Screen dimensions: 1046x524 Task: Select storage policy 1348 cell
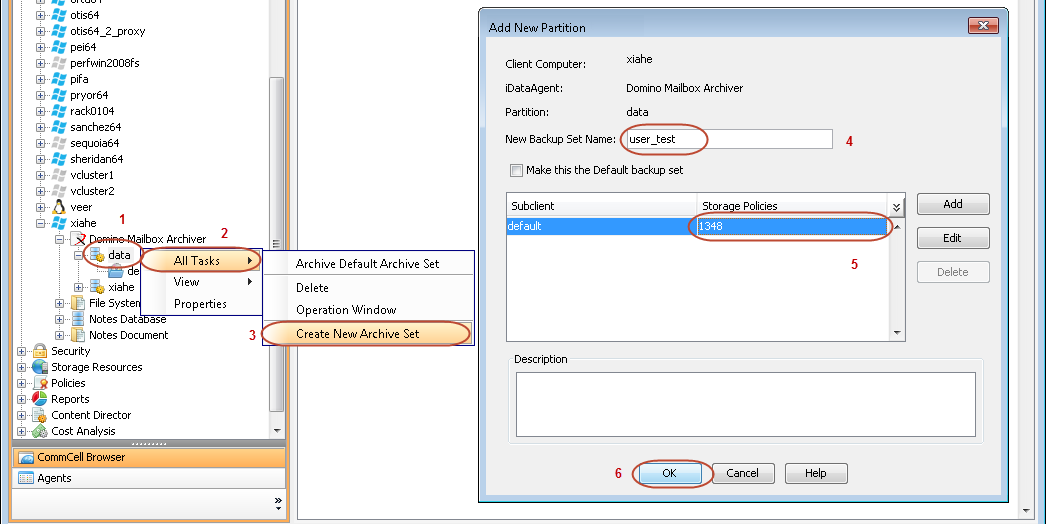[791, 227]
